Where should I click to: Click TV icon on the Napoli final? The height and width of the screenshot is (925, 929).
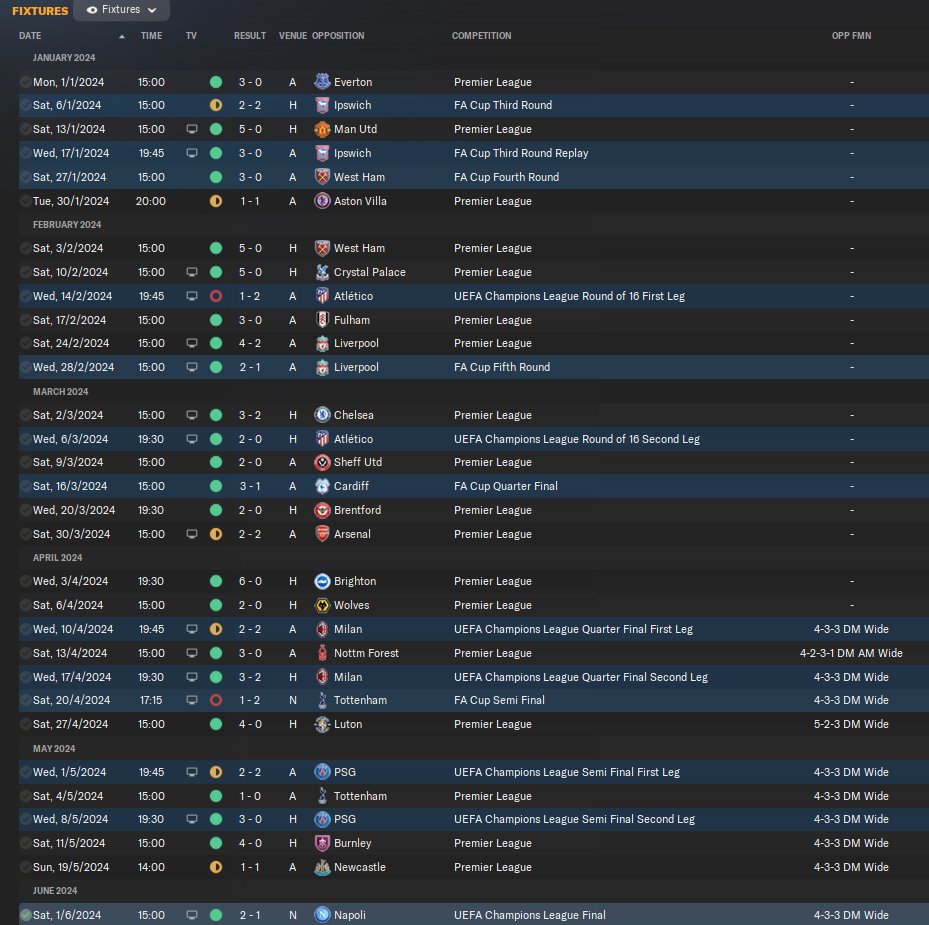click(x=192, y=915)
